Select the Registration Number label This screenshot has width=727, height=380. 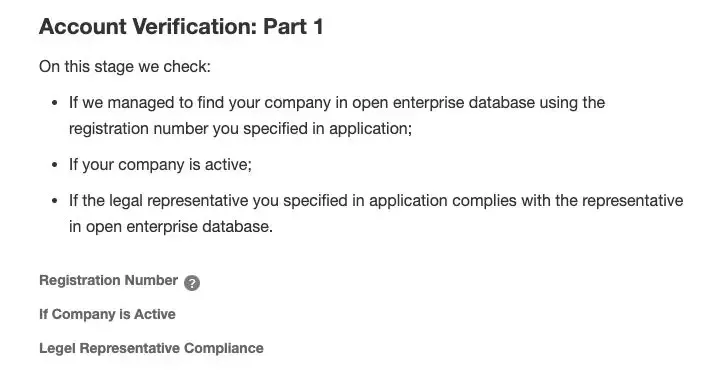(108, 280)
